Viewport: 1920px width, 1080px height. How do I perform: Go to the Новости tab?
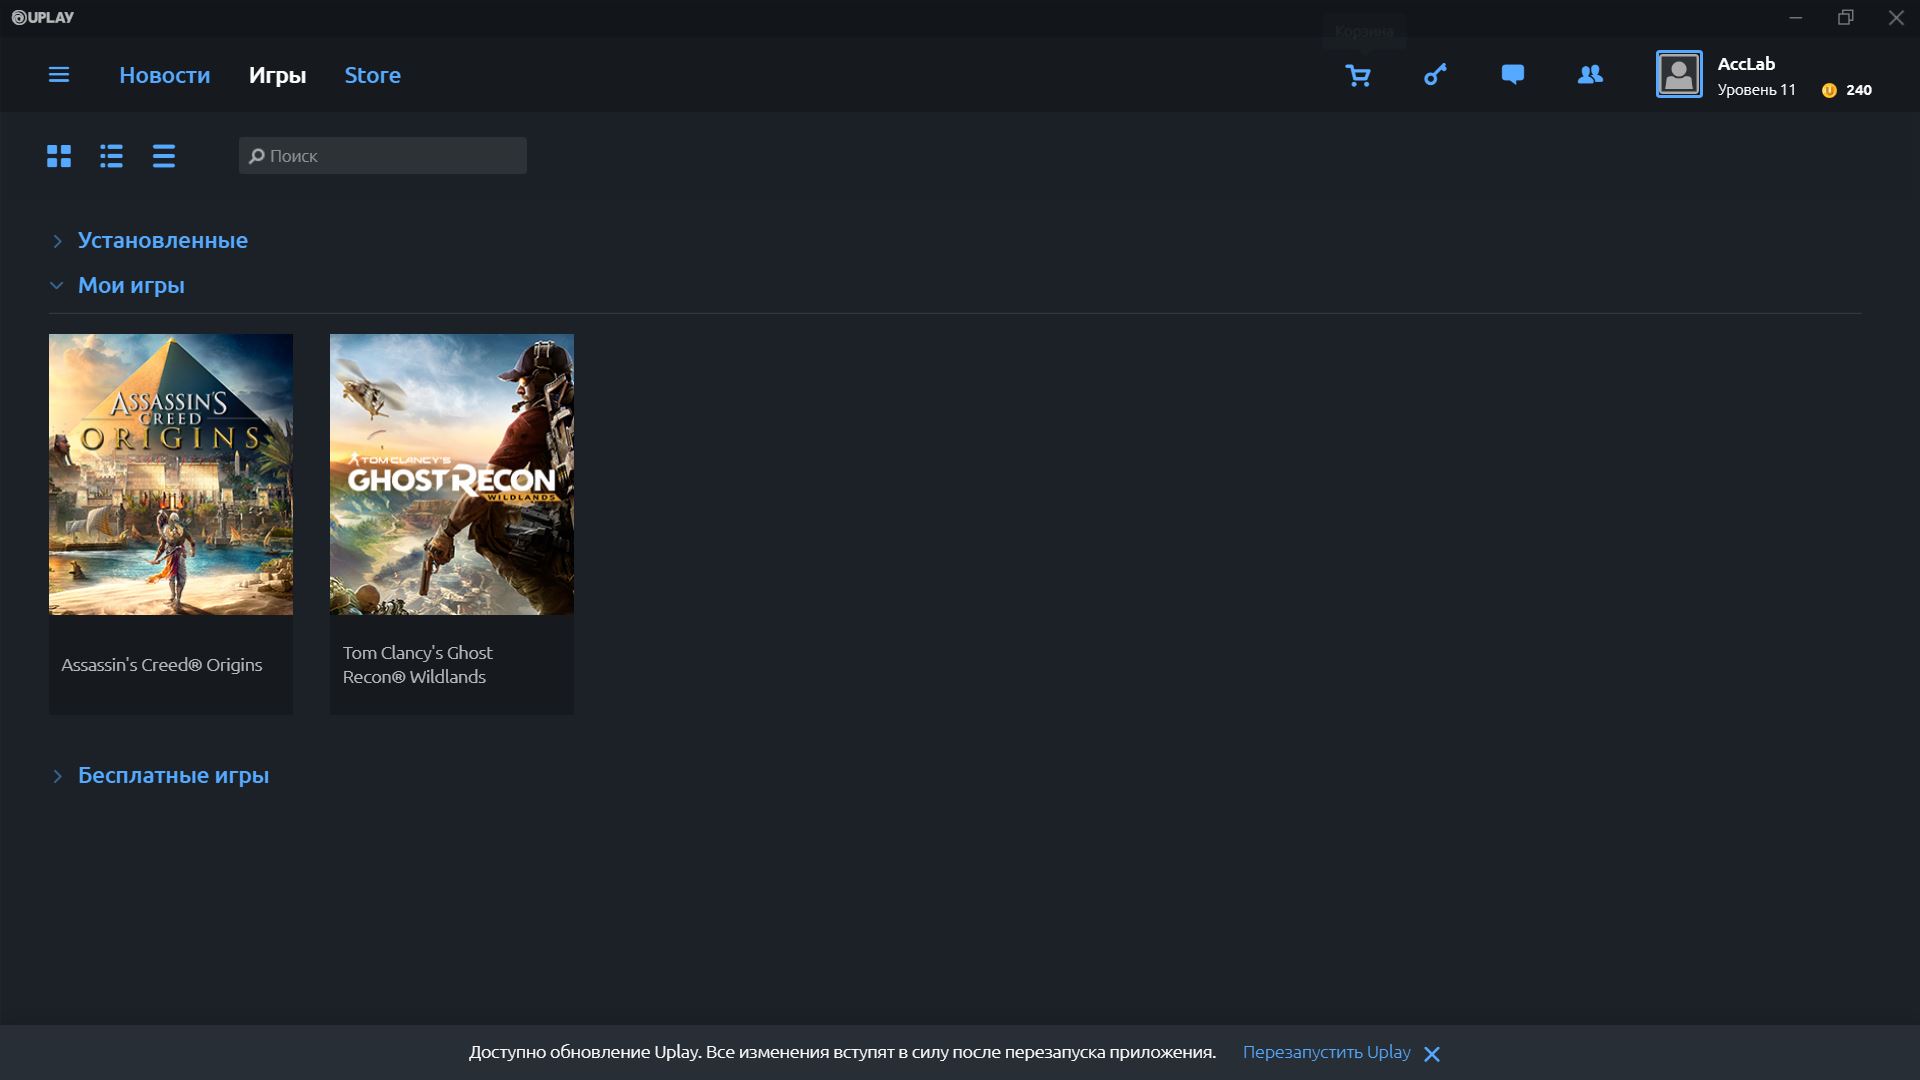[165, 75]
